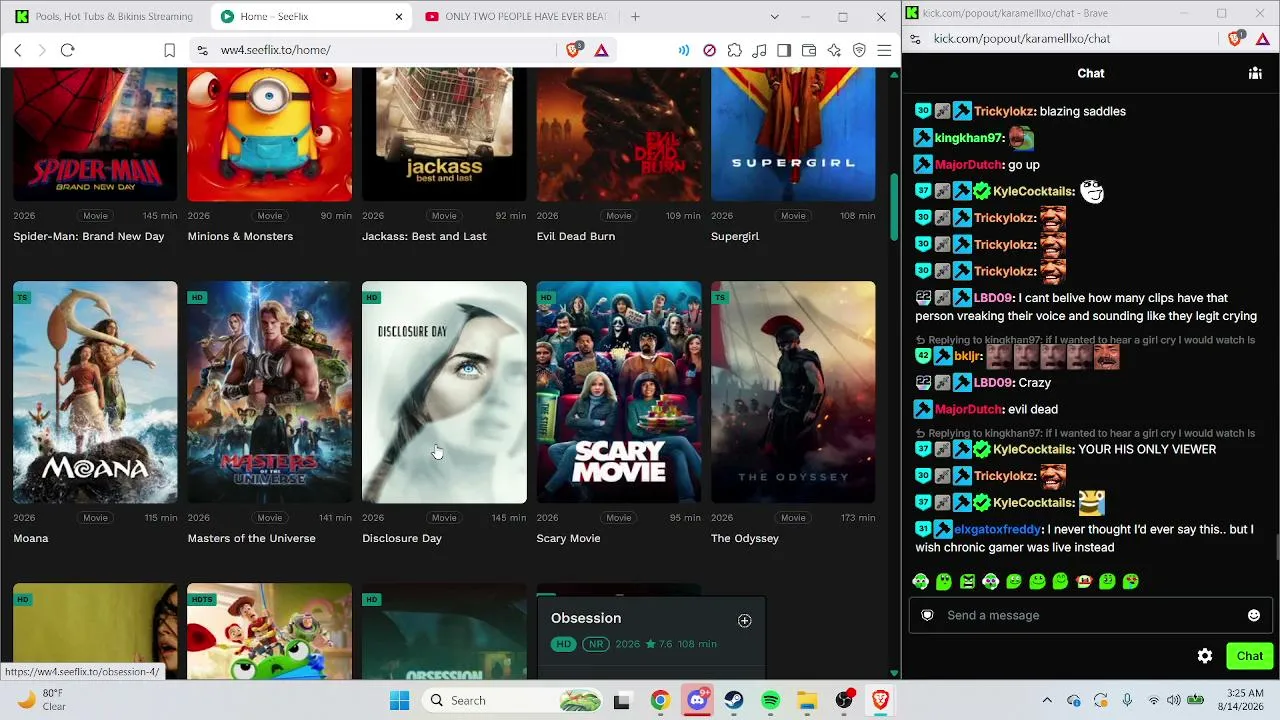This screenshot has width=1280, height=720.
Task: Open Steam from the taskbar
Action: pyautogui.click(x=734, y=700)
